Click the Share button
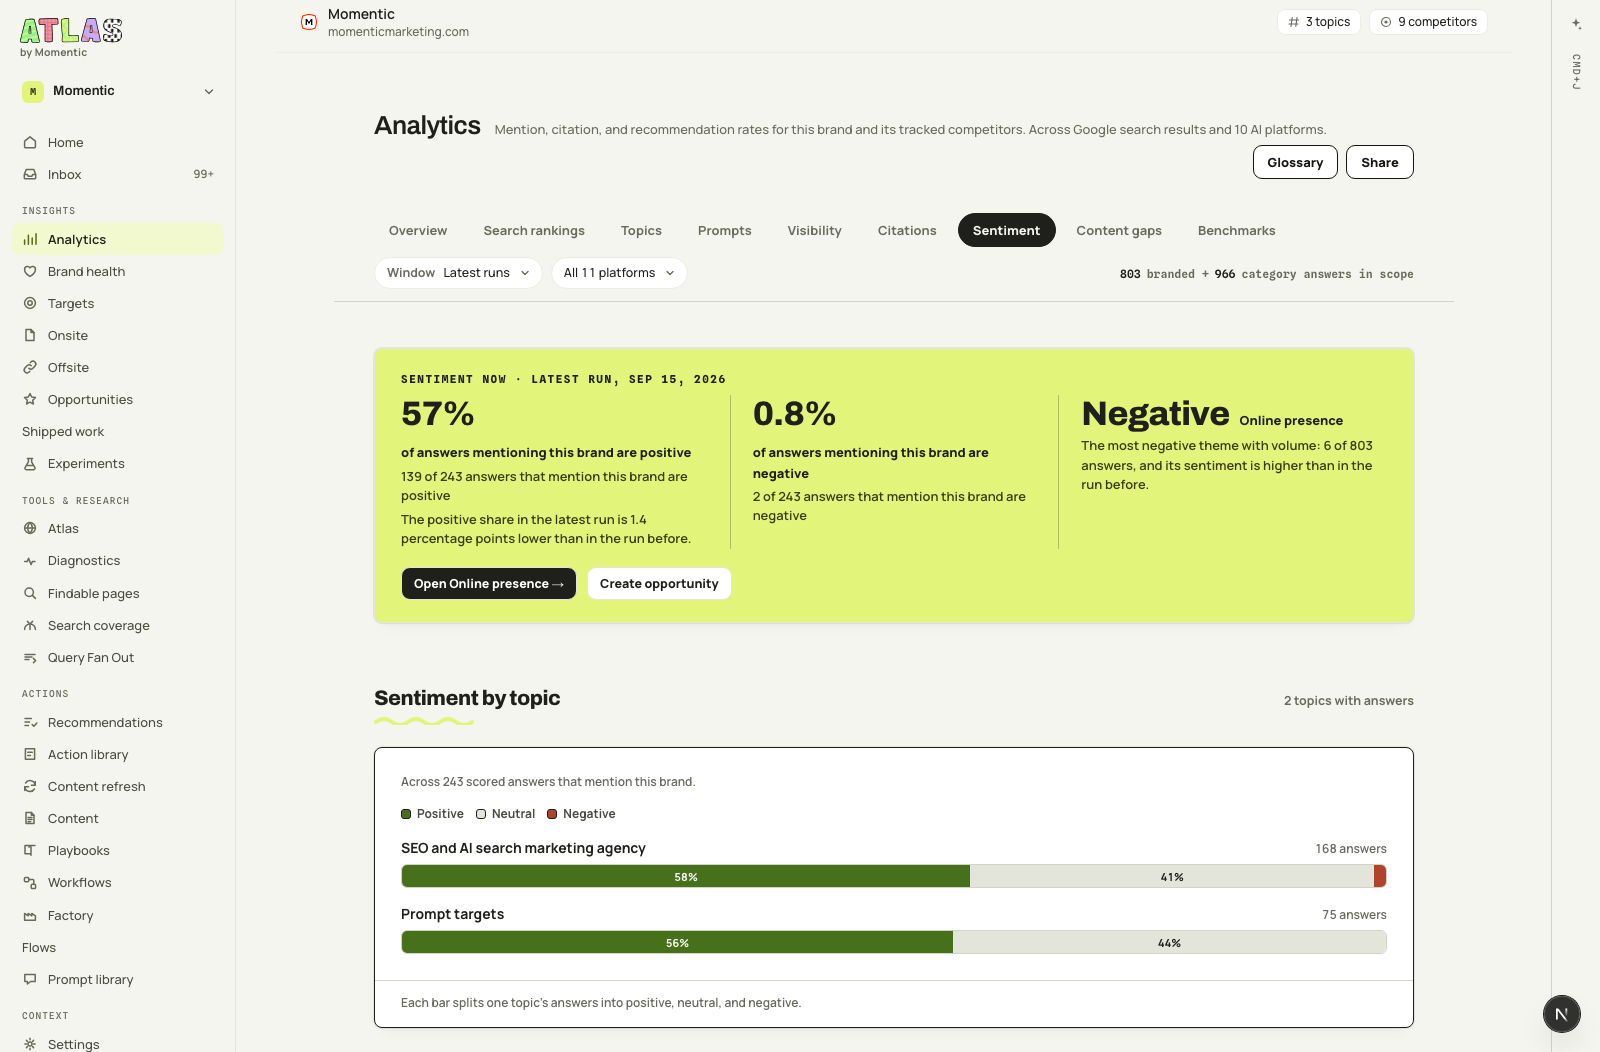 click(1380, 163)
